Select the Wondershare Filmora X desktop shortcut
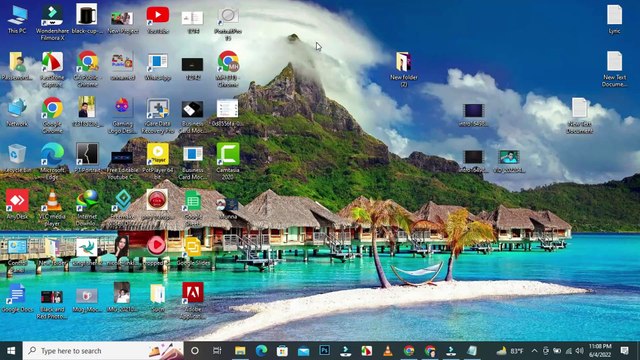 click(52, 23)
